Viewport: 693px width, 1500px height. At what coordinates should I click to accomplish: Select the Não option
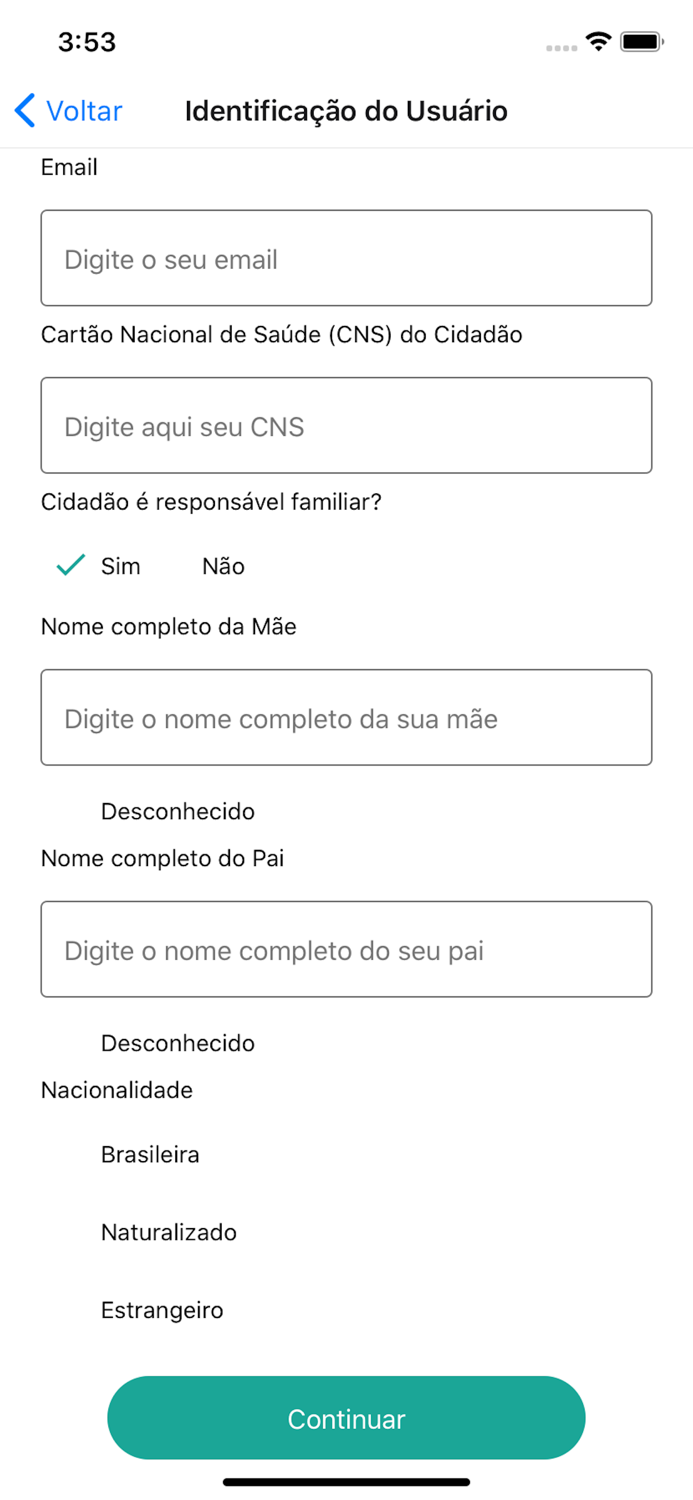click(221, 565)
